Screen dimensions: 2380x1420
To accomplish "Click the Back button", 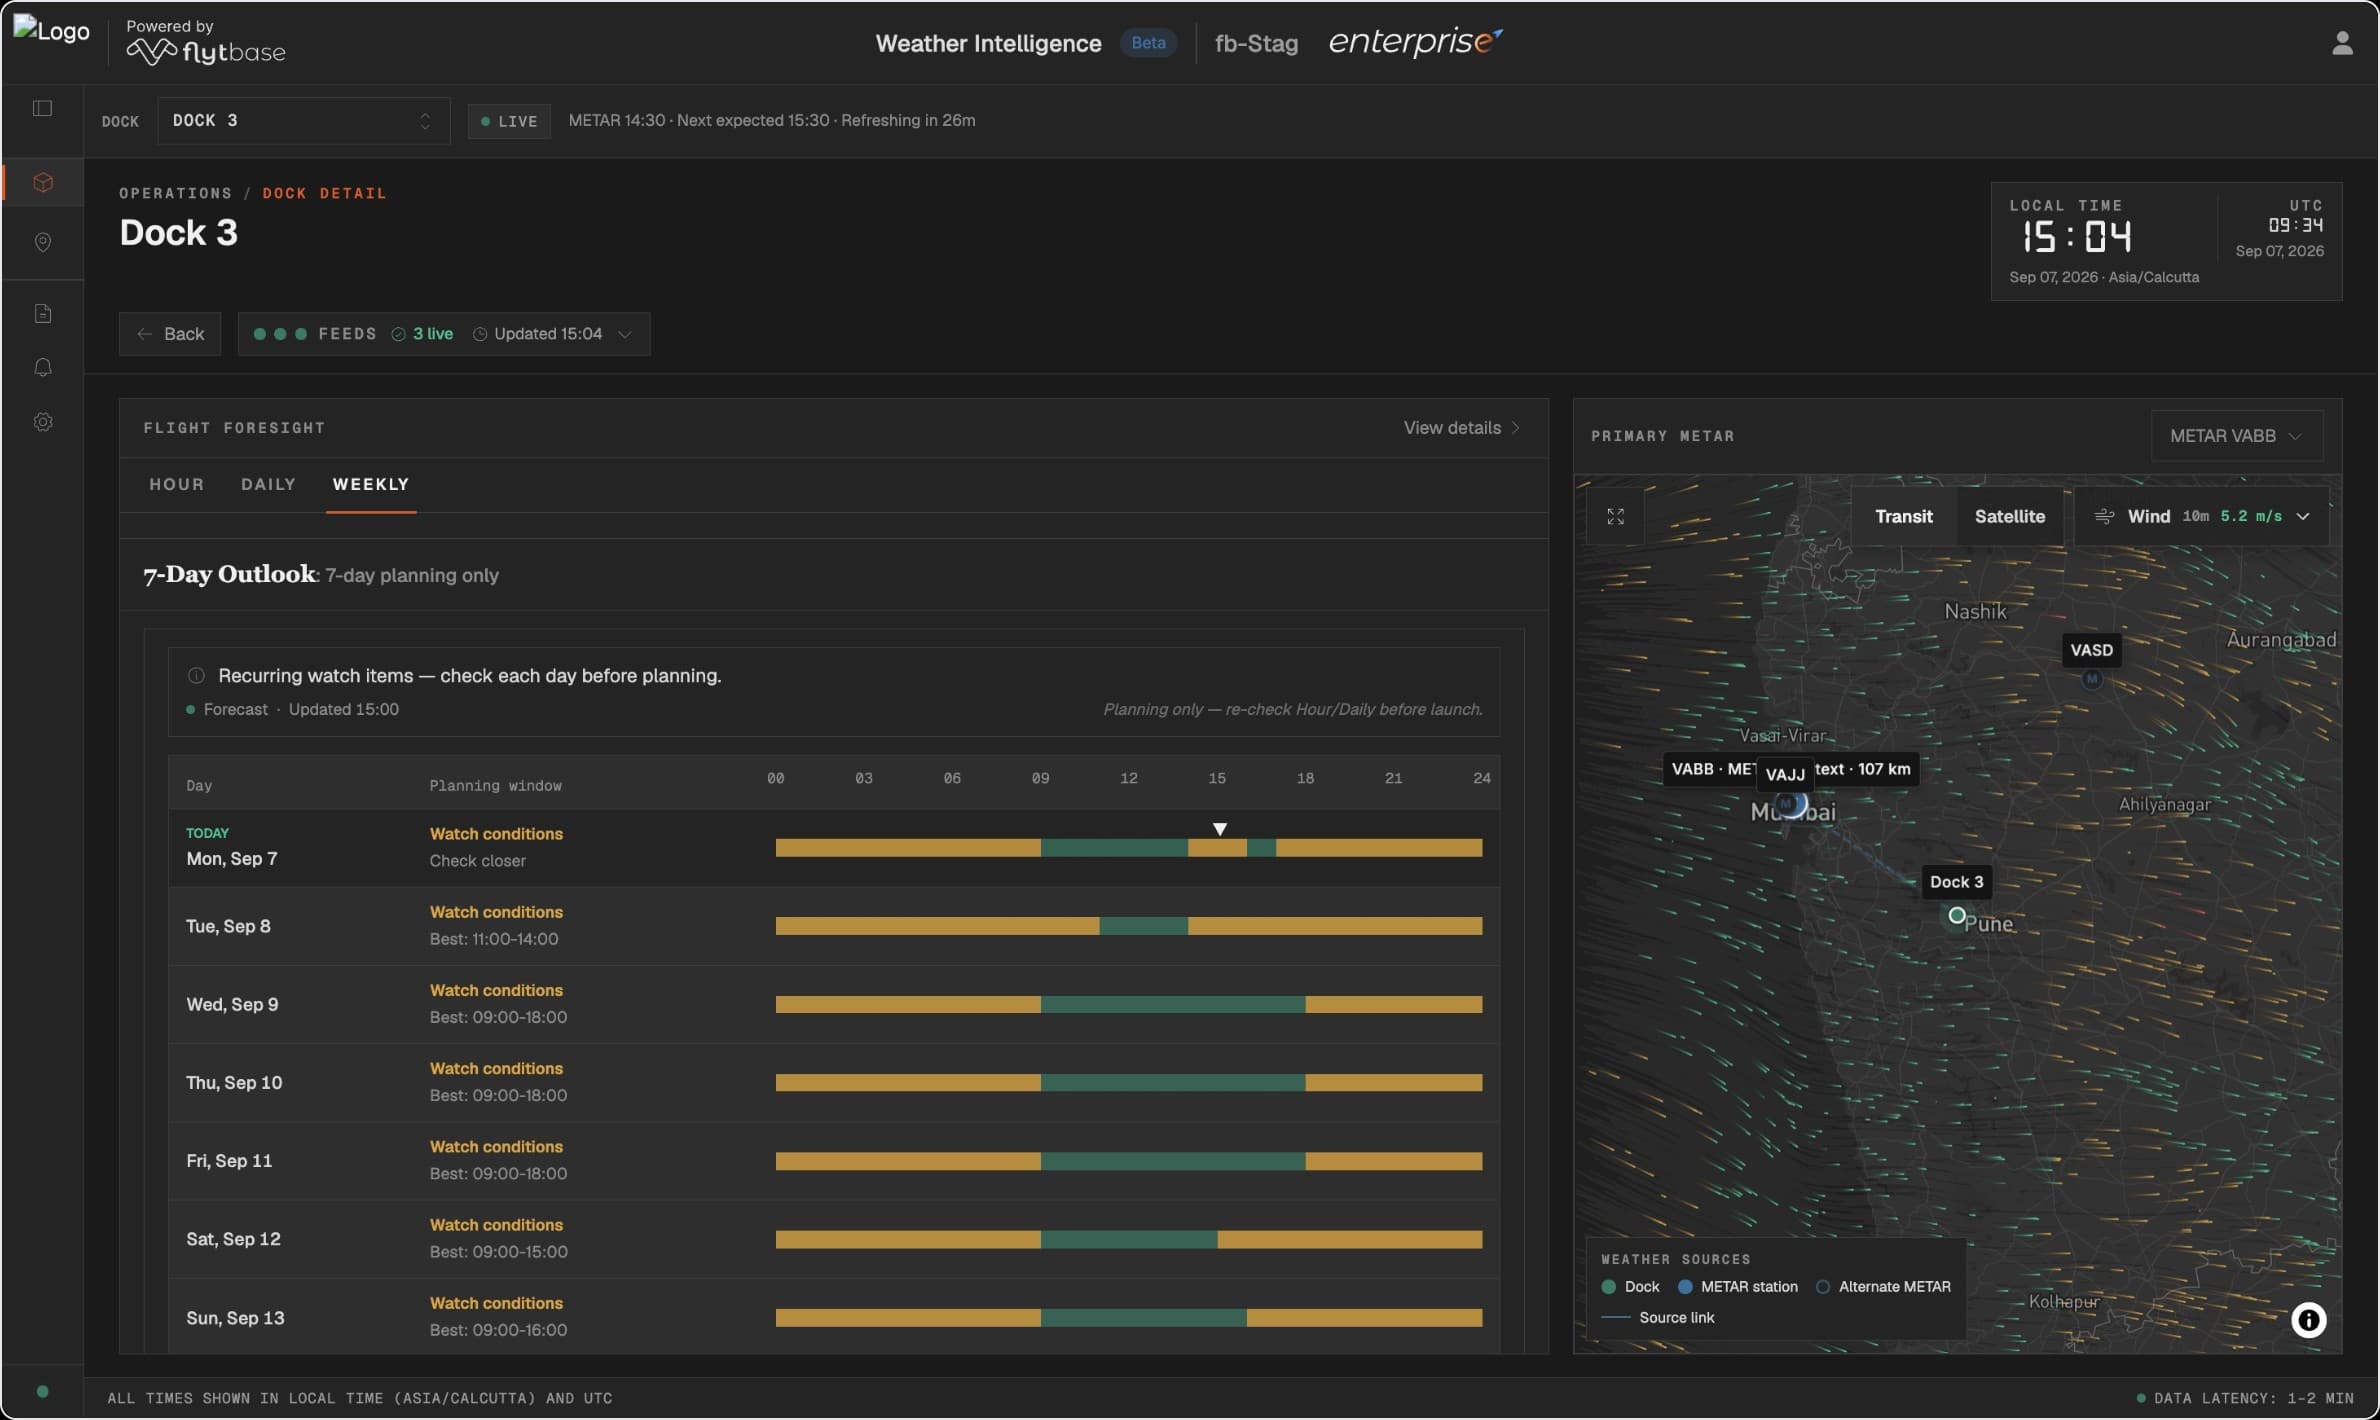I will [x=170, y=334].
